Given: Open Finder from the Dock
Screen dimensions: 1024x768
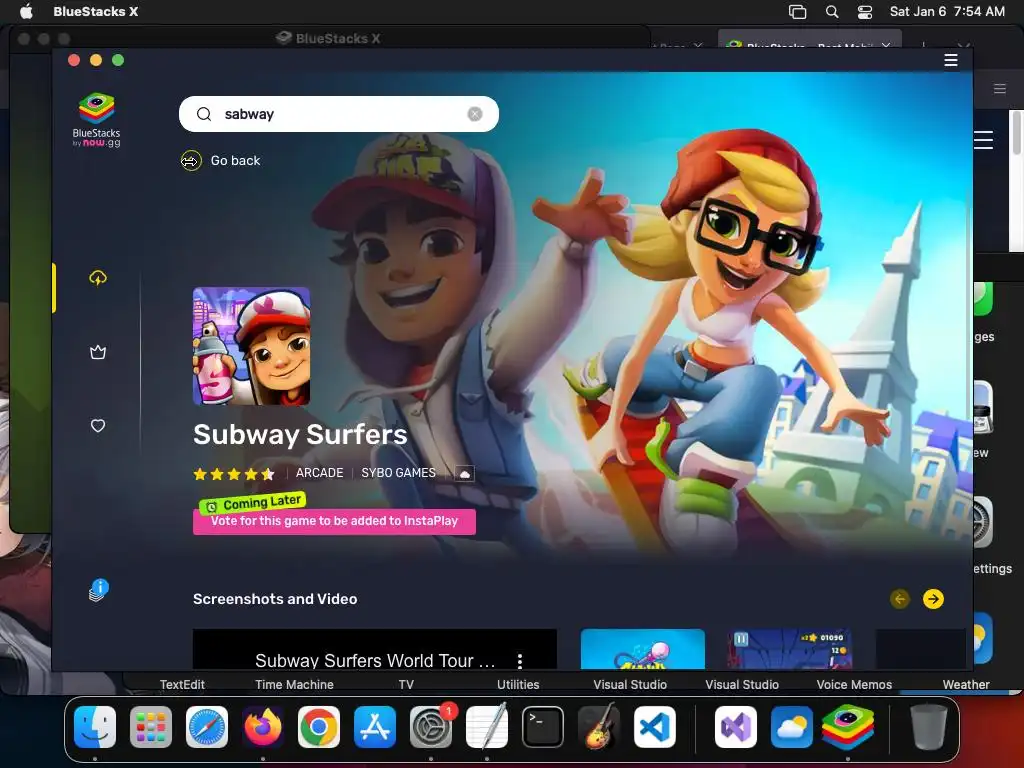Looking at the screenshot, I should (x=95, y=727).
